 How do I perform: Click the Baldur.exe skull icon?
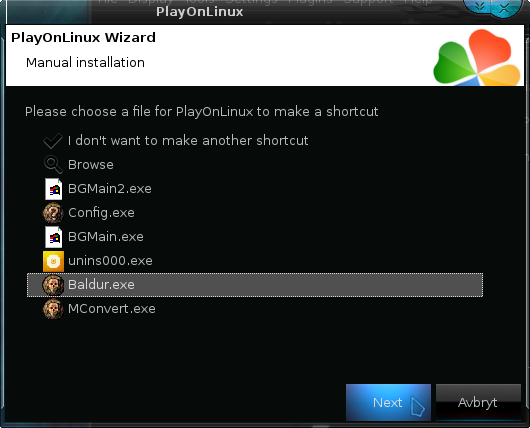point(53,285)
